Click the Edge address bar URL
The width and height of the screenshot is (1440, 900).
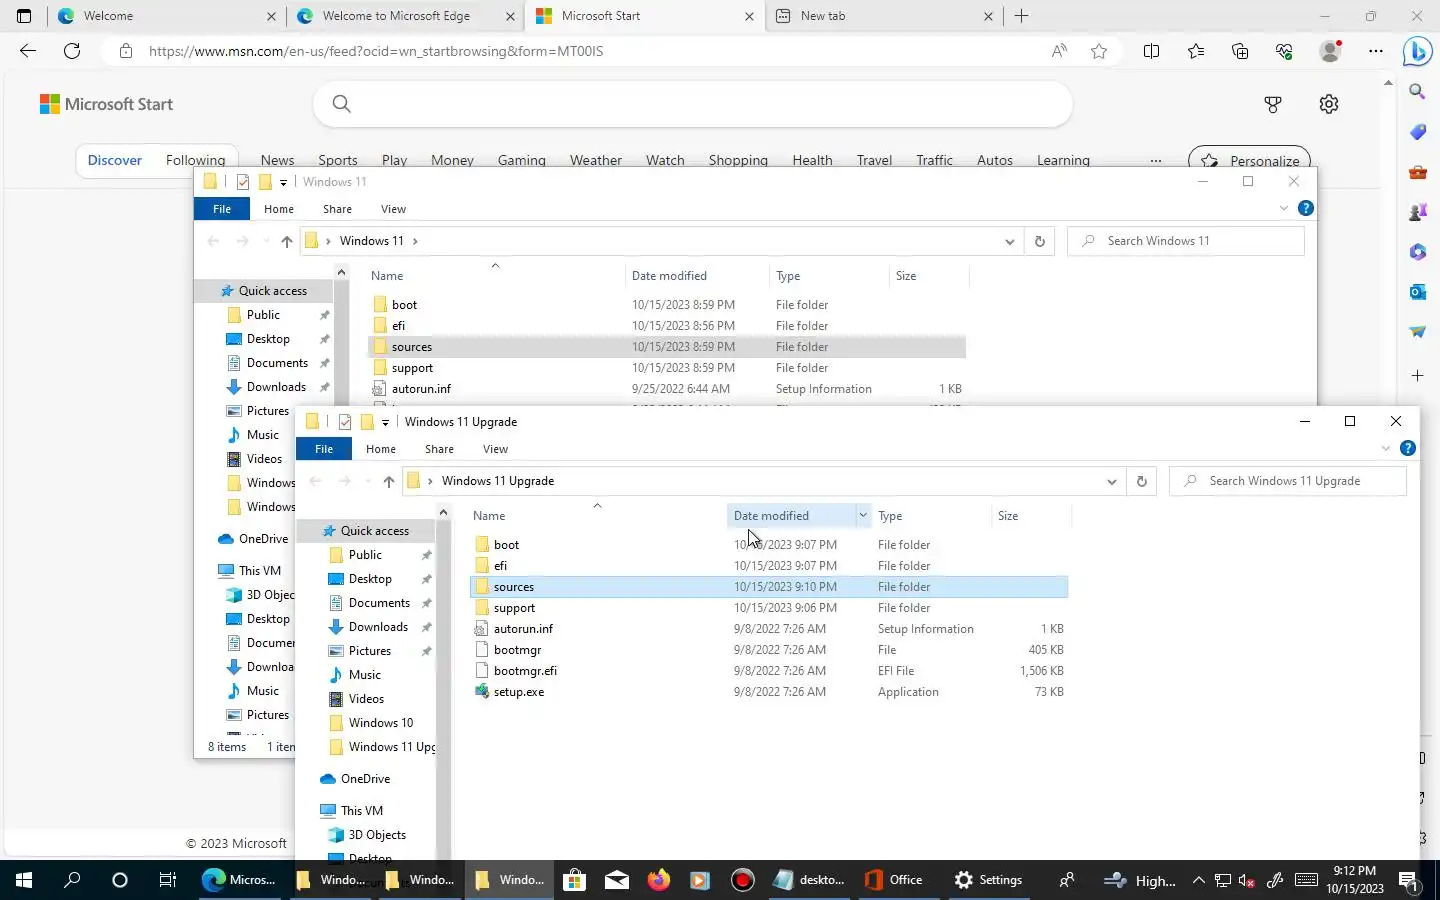[376, 51]
